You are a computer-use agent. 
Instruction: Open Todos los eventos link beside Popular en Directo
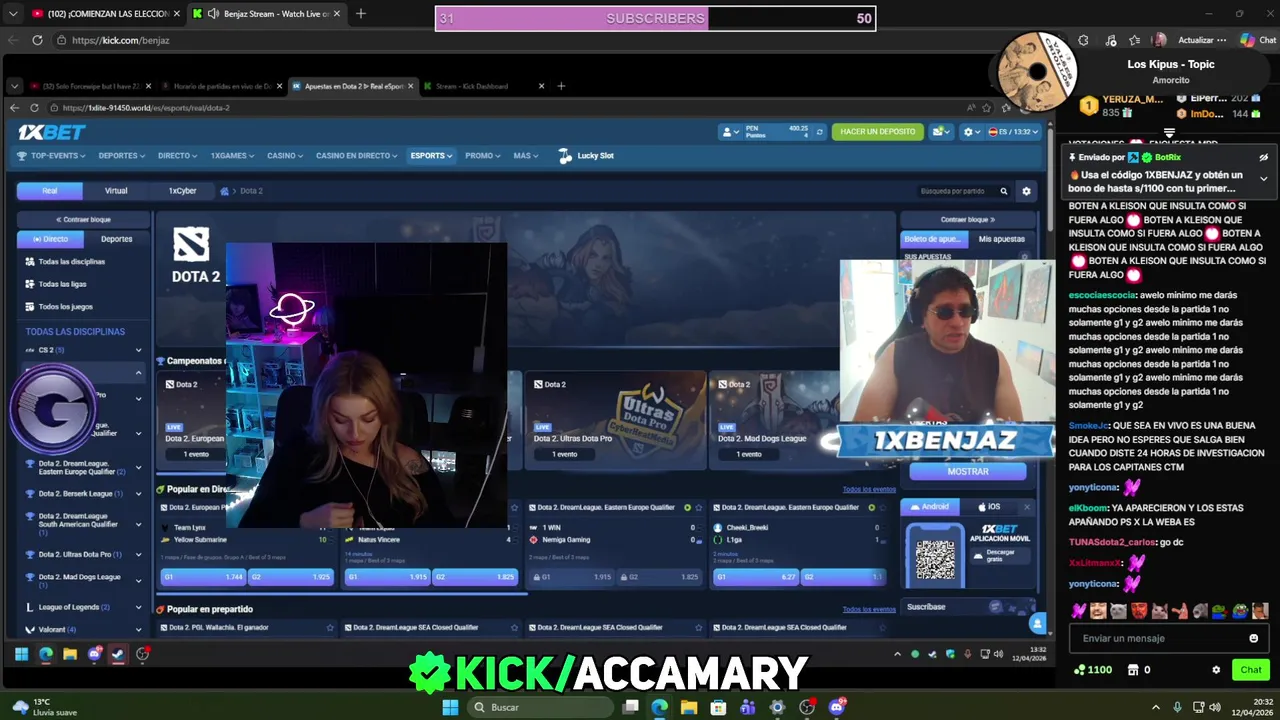pyautogui.click(x=869, y=490)
